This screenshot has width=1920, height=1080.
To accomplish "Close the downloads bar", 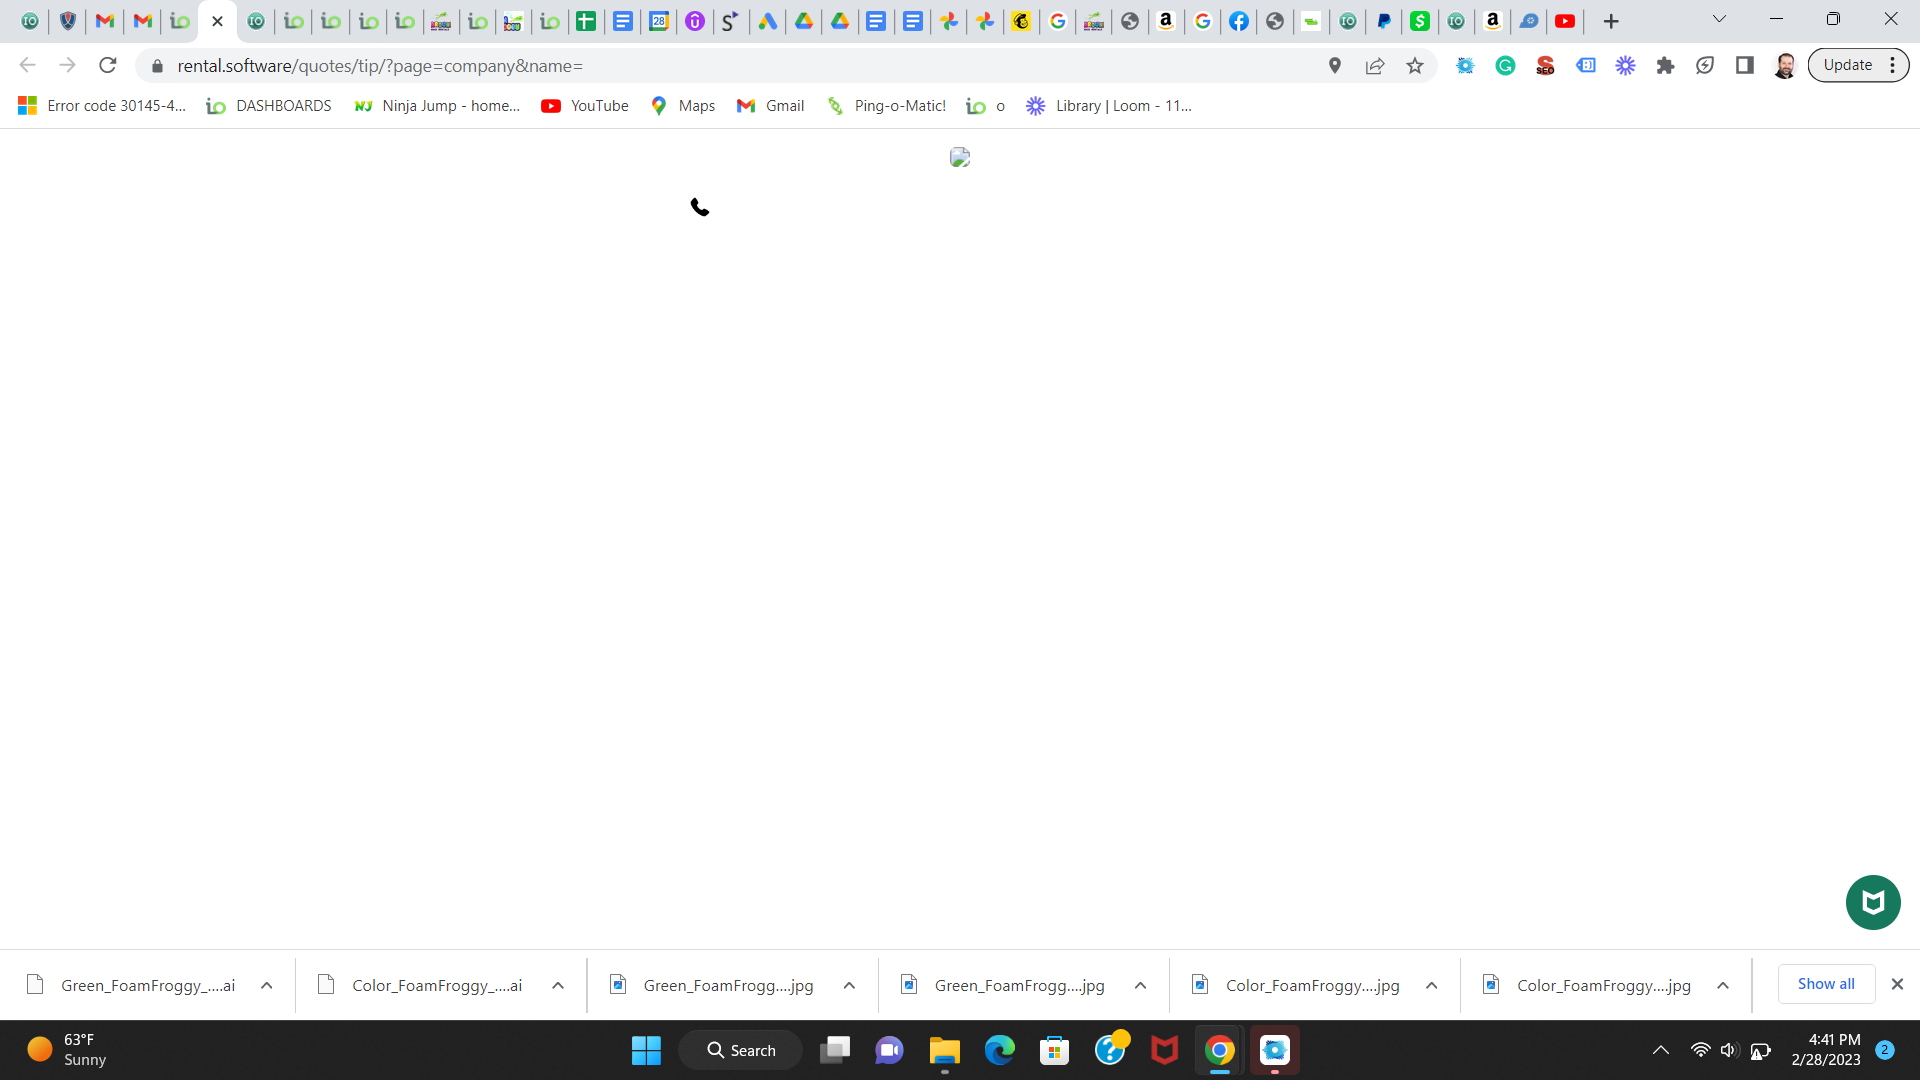I will coord(1896,984).
